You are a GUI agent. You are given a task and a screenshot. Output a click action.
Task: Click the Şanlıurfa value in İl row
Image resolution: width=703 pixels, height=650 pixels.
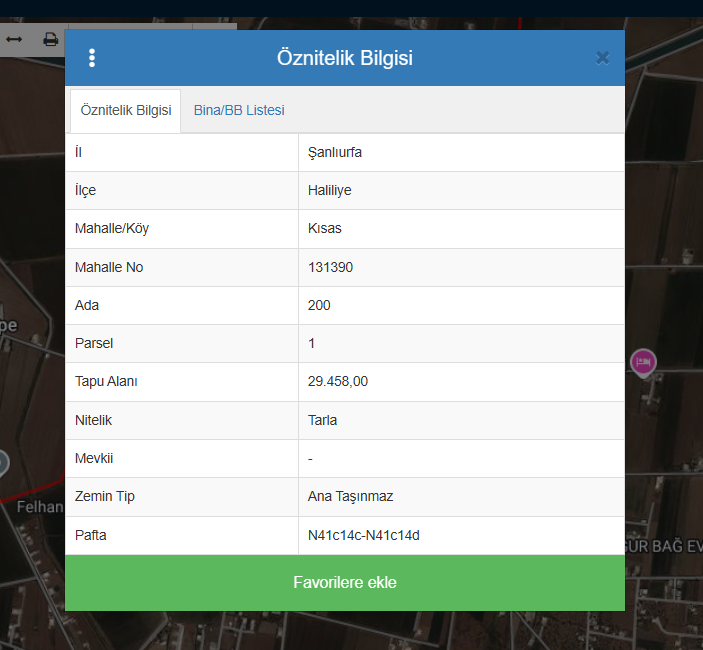(335, 152)
